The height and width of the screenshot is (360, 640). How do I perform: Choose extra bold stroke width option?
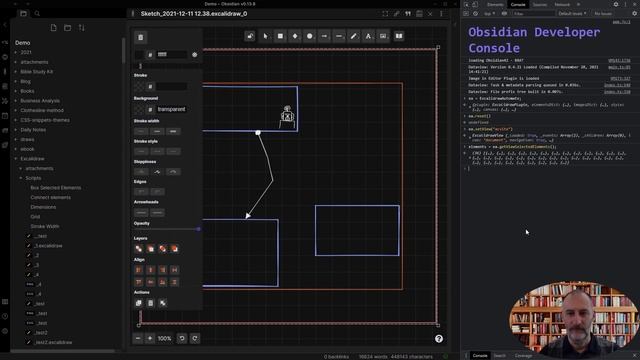click(x=173, y=131)
